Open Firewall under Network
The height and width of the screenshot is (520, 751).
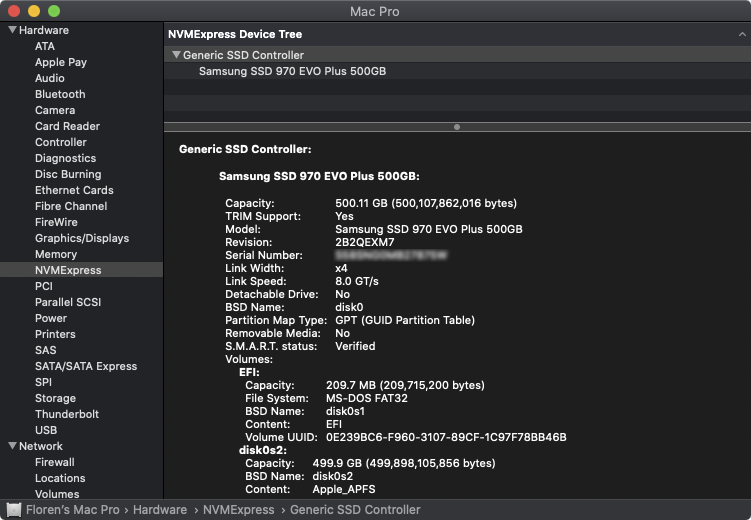55,462
